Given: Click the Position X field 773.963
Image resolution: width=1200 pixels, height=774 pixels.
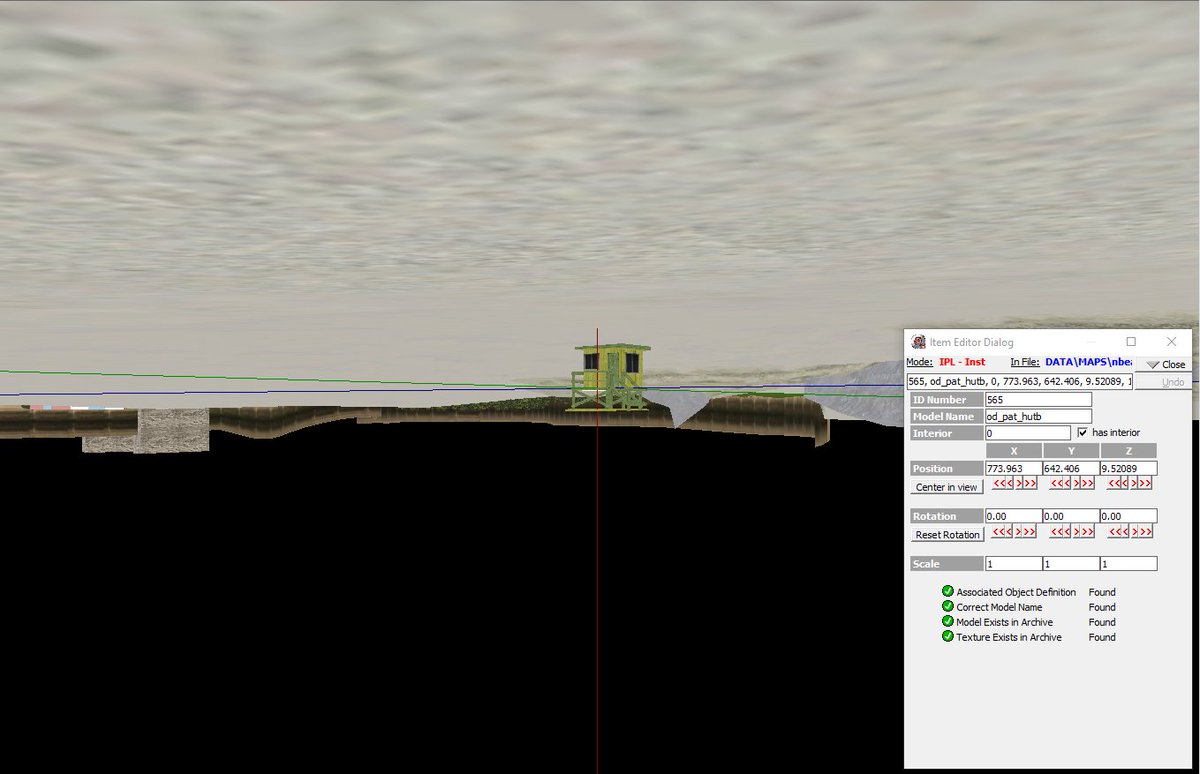Looking at the screenshot, I should pyautogui.click(x=1013, y=468).
